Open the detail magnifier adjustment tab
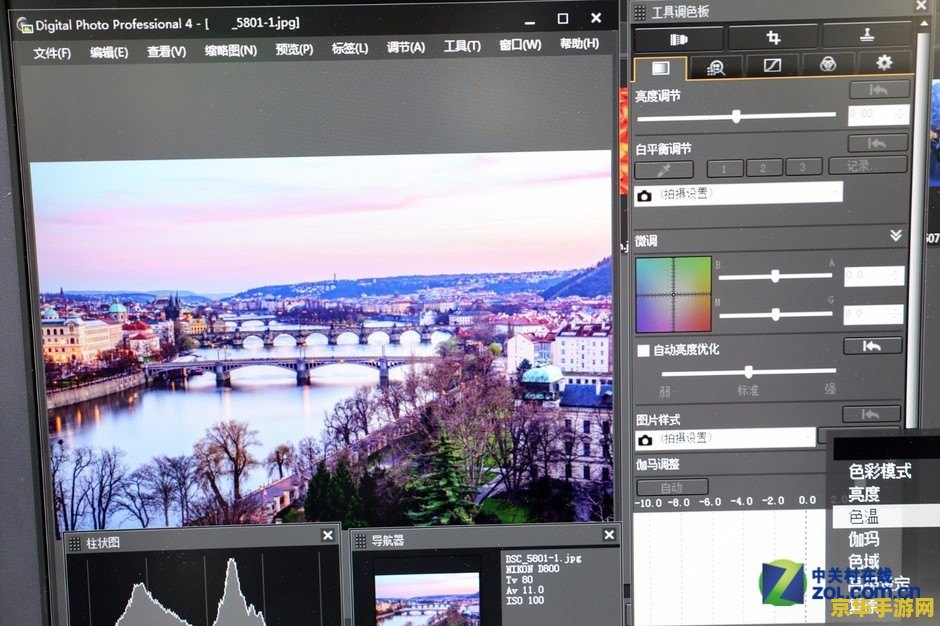940x626 pixels. (715, 67)
